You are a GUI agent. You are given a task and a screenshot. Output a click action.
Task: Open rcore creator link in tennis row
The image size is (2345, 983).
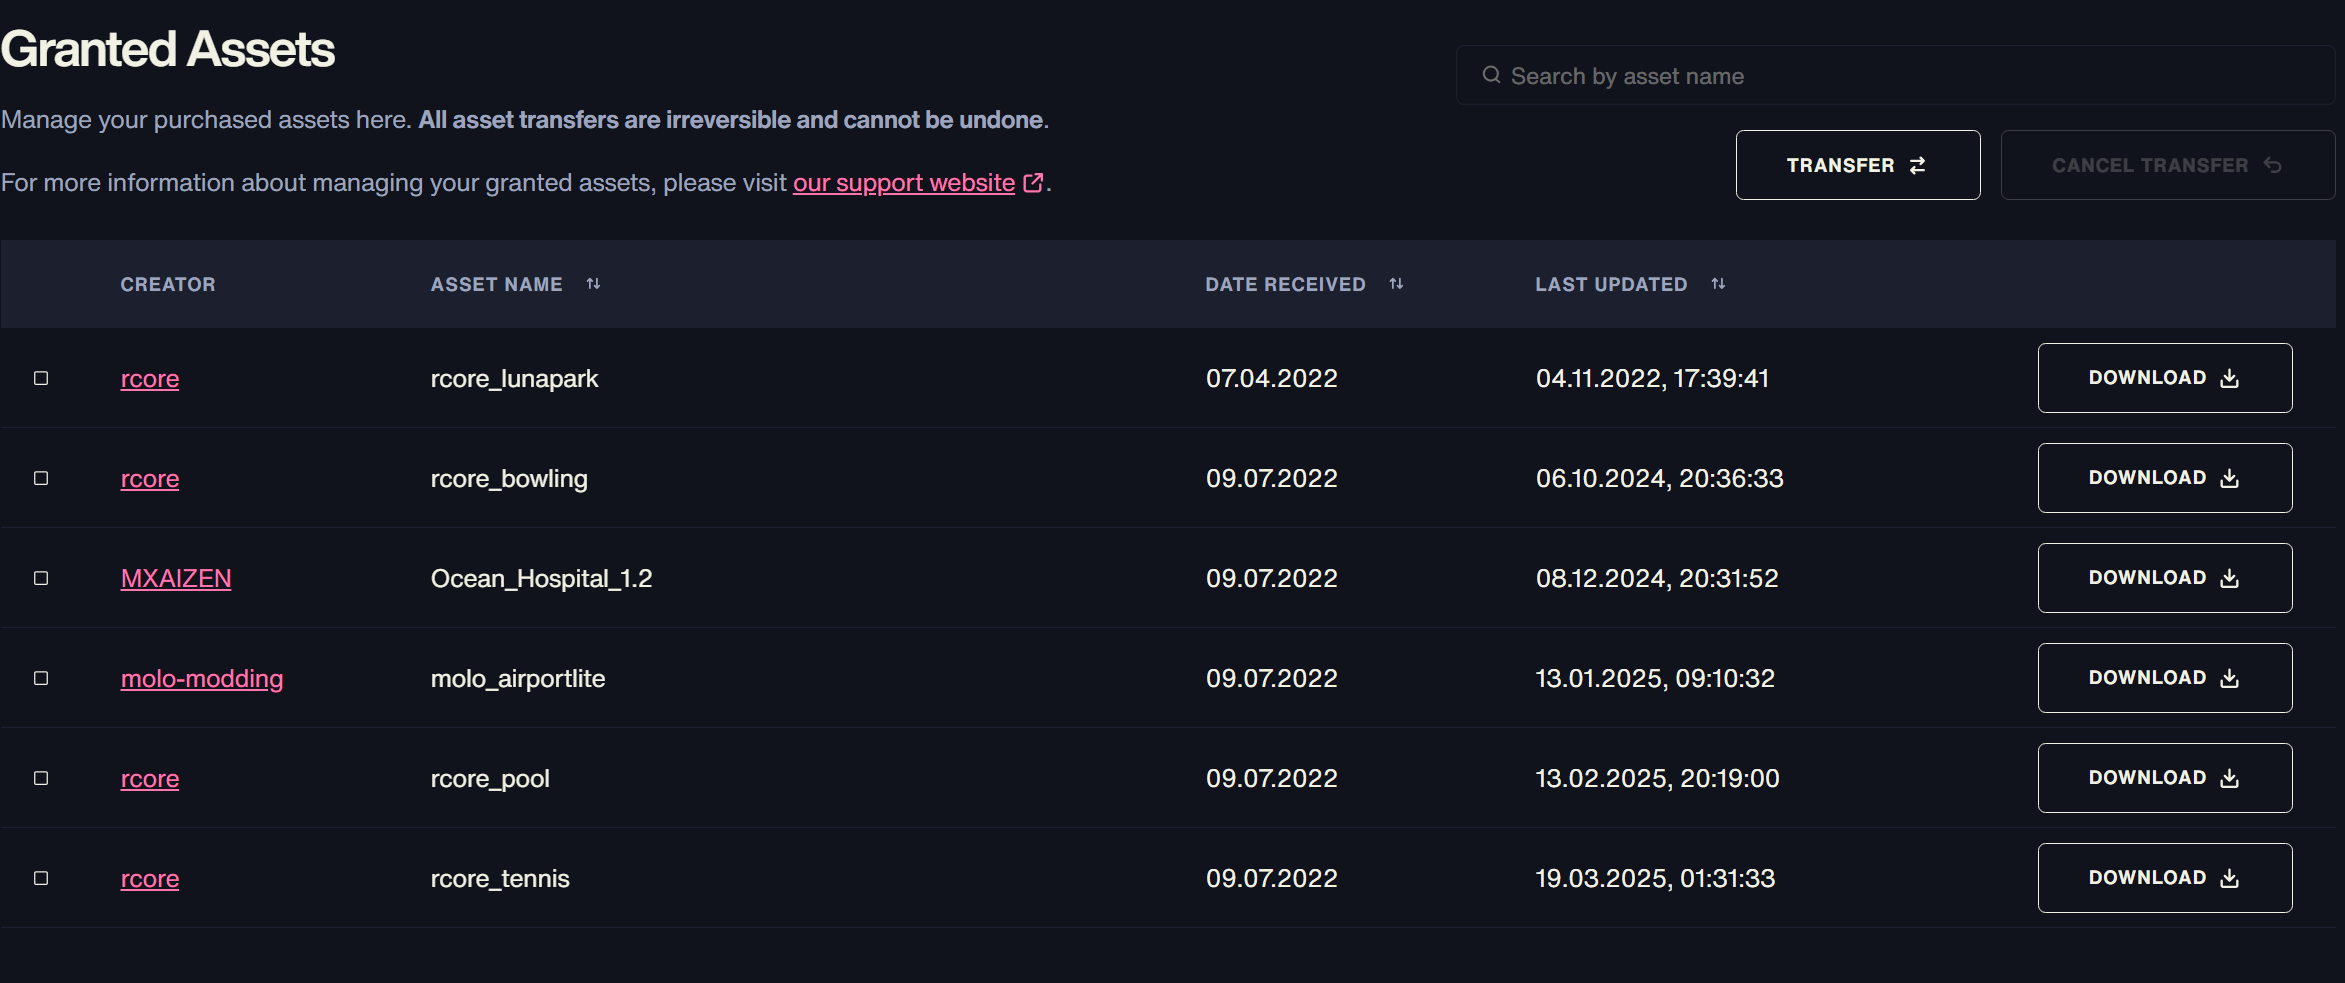pos(150,879)
